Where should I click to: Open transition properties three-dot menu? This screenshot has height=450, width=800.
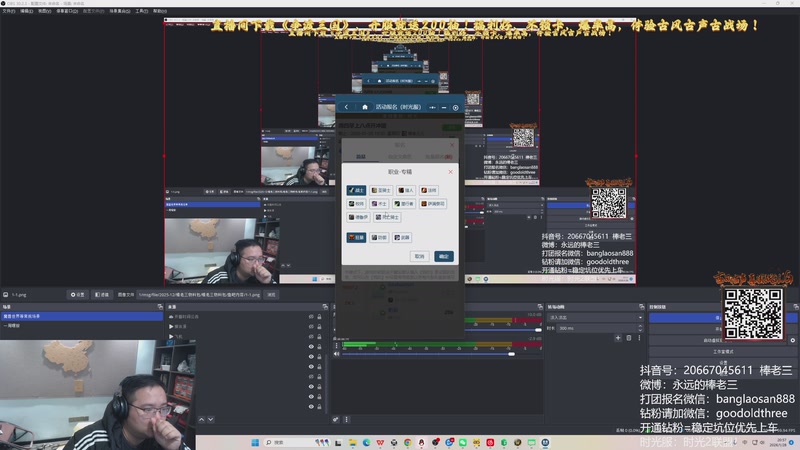point(639,338)
